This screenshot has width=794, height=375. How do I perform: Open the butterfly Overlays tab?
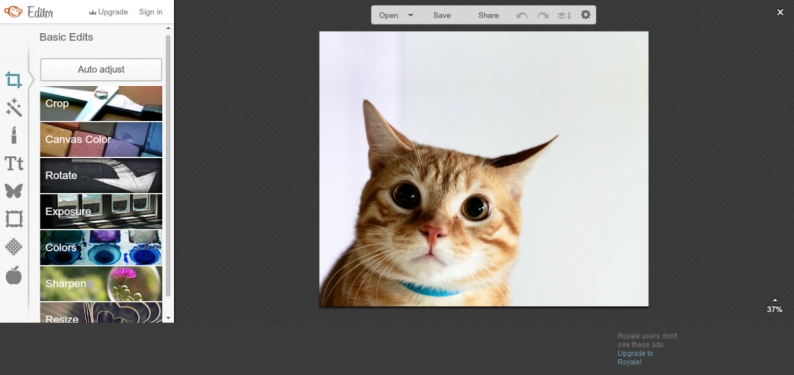[14, 191]
